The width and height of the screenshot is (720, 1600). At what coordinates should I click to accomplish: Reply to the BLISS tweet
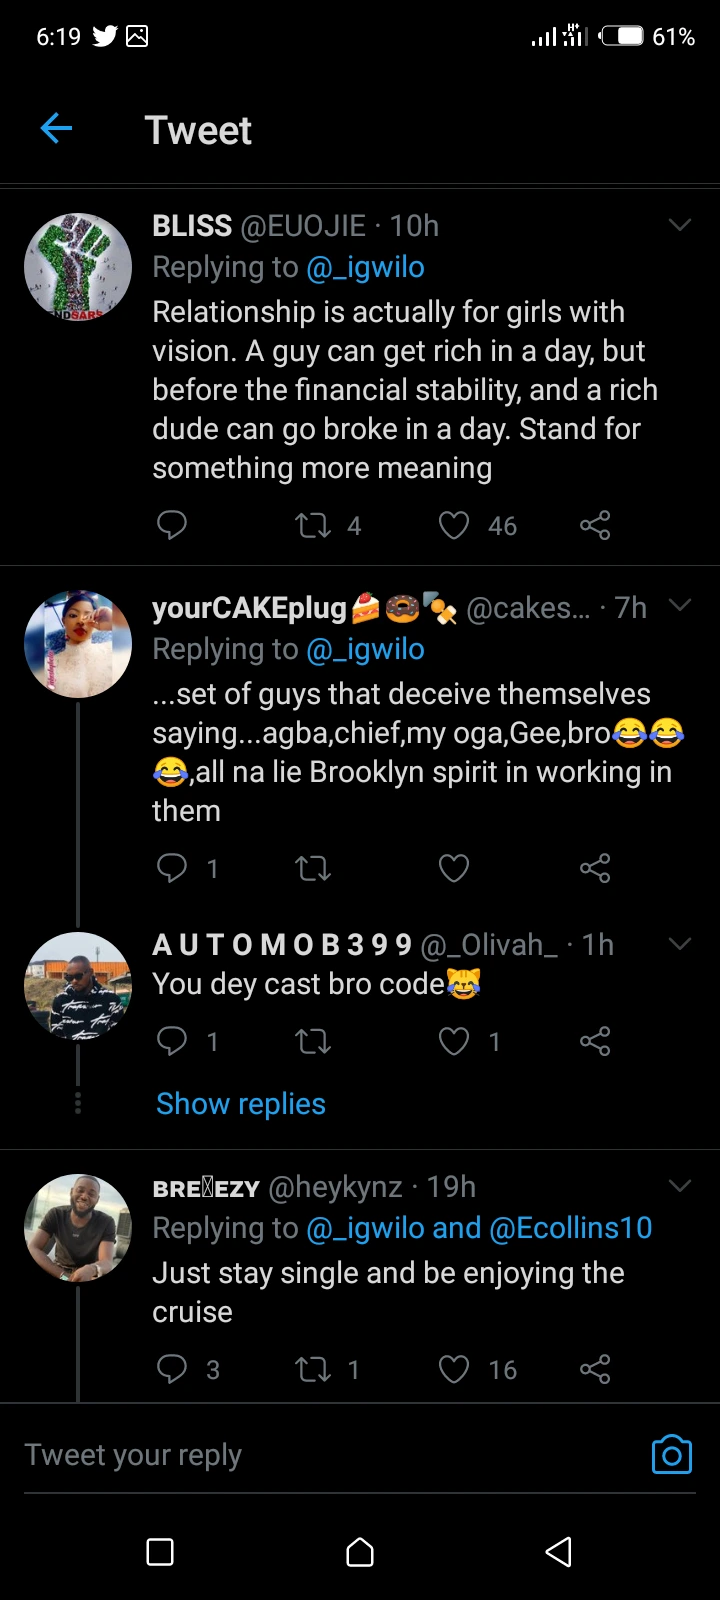tap(172, 525)
